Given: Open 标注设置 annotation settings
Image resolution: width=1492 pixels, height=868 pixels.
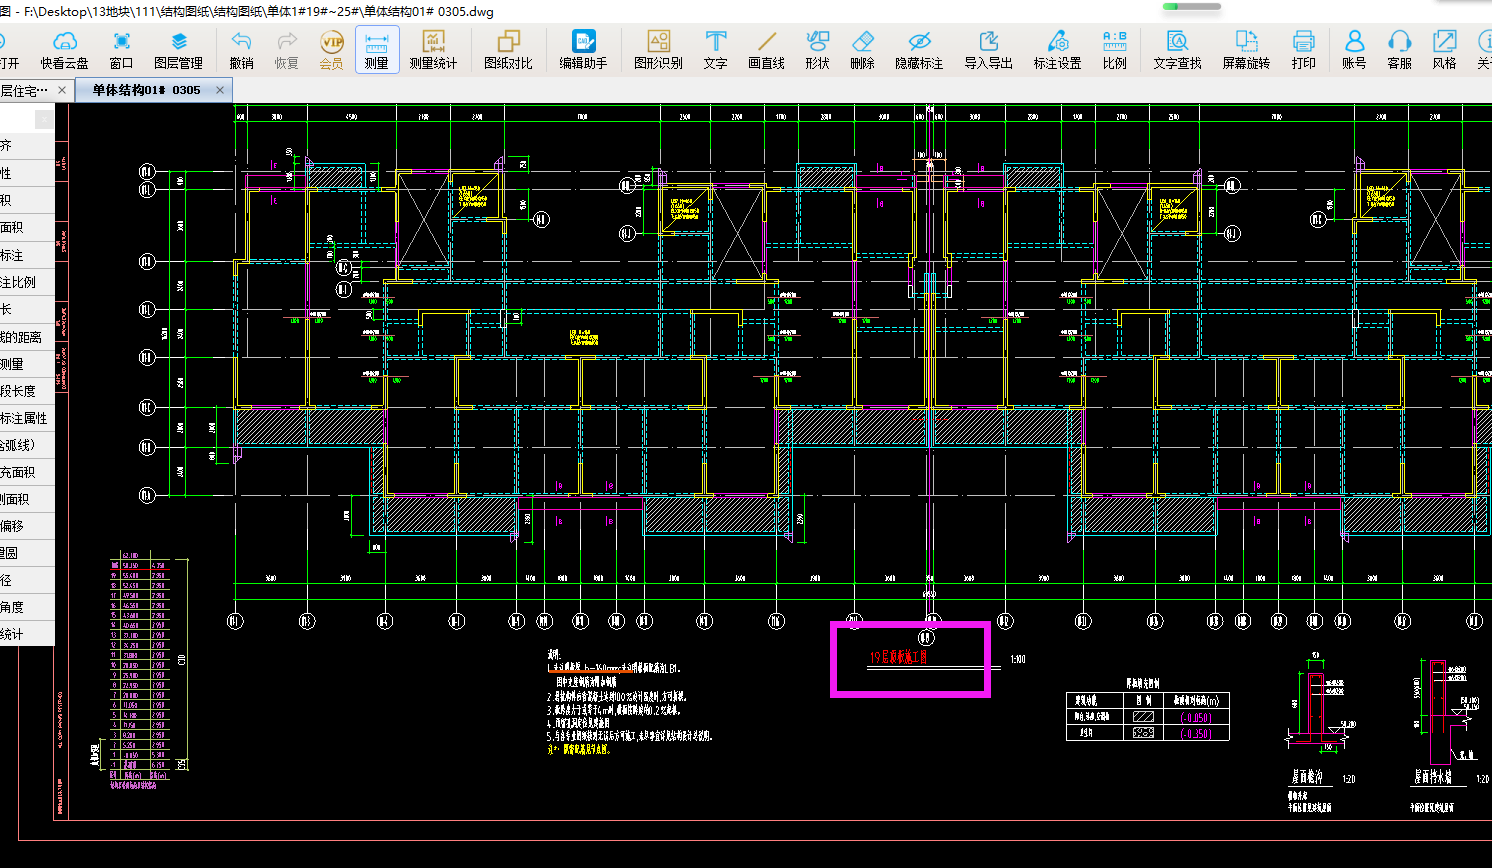Looking at the screenshot, I should tap(1057, 49).
